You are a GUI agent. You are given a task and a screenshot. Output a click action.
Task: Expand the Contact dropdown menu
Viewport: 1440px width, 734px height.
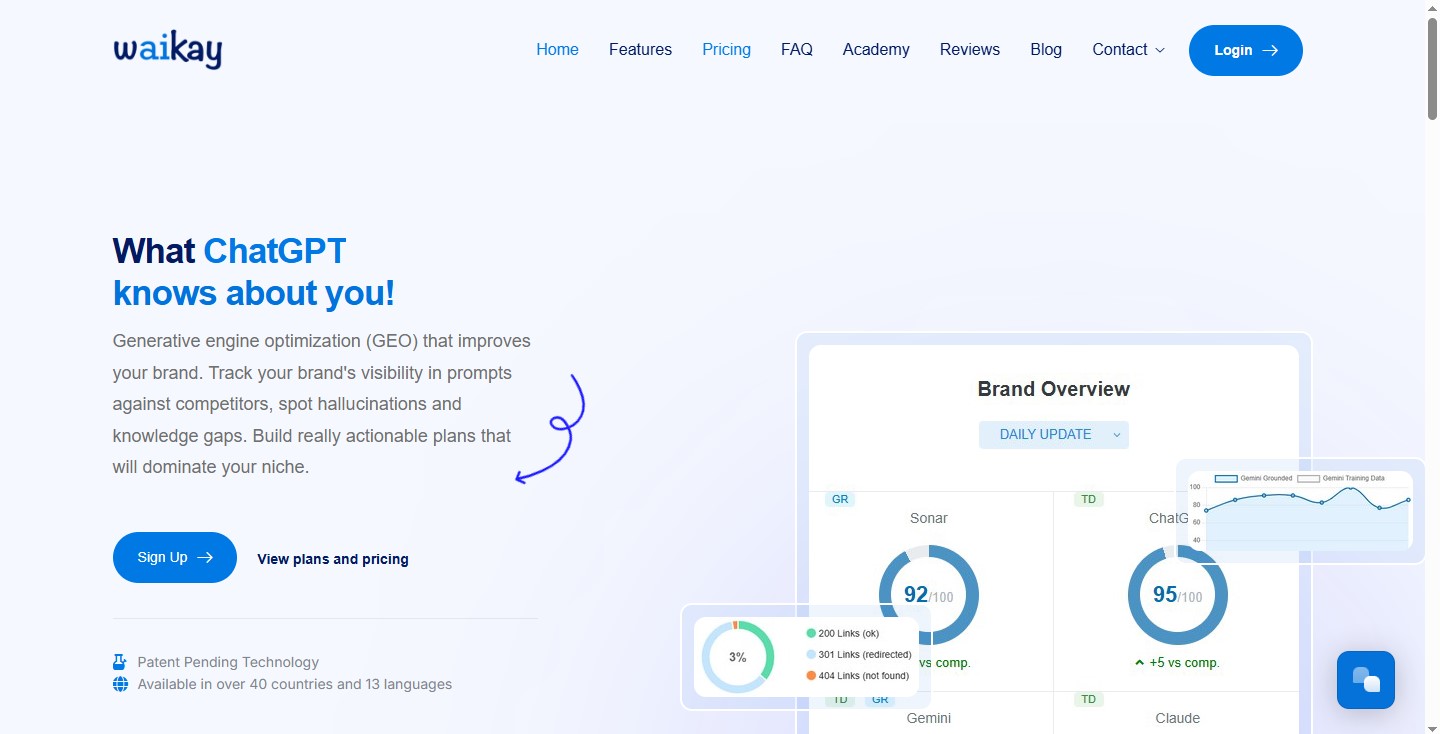(1128, 50)
